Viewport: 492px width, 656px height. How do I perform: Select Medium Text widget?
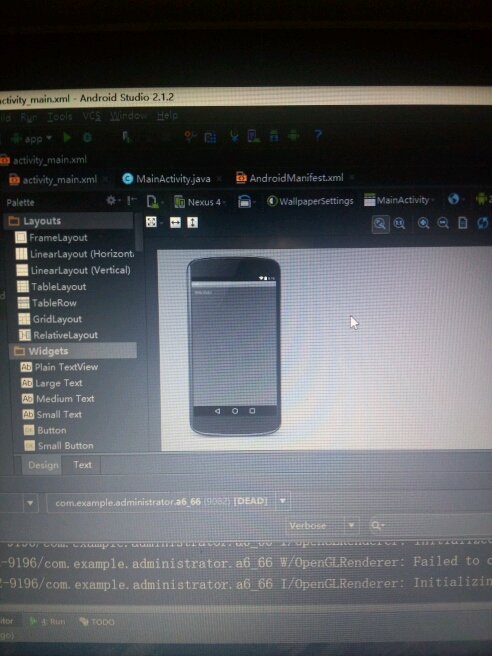click(58, 399)
